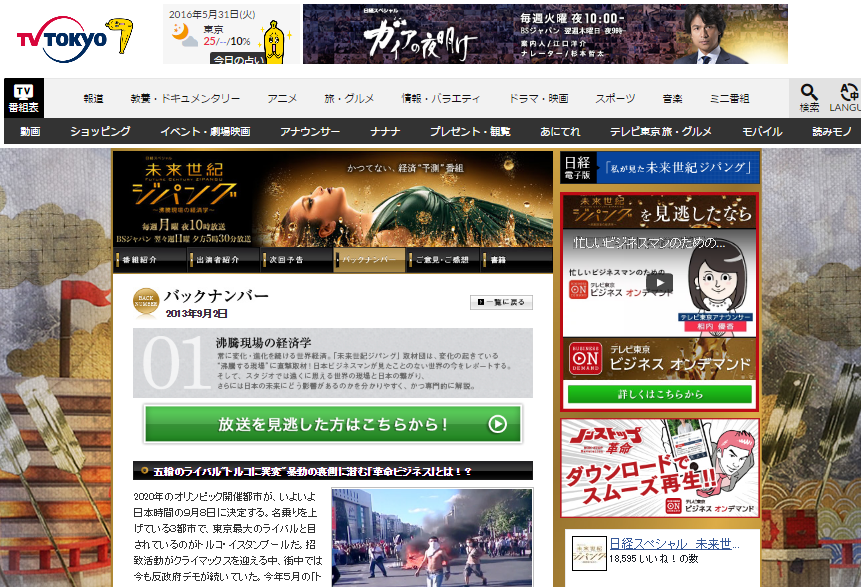This screenshot has height=587, width=861.
Task: Click the Istanbul protest photo thumbnail
Action: coord(432,538)
